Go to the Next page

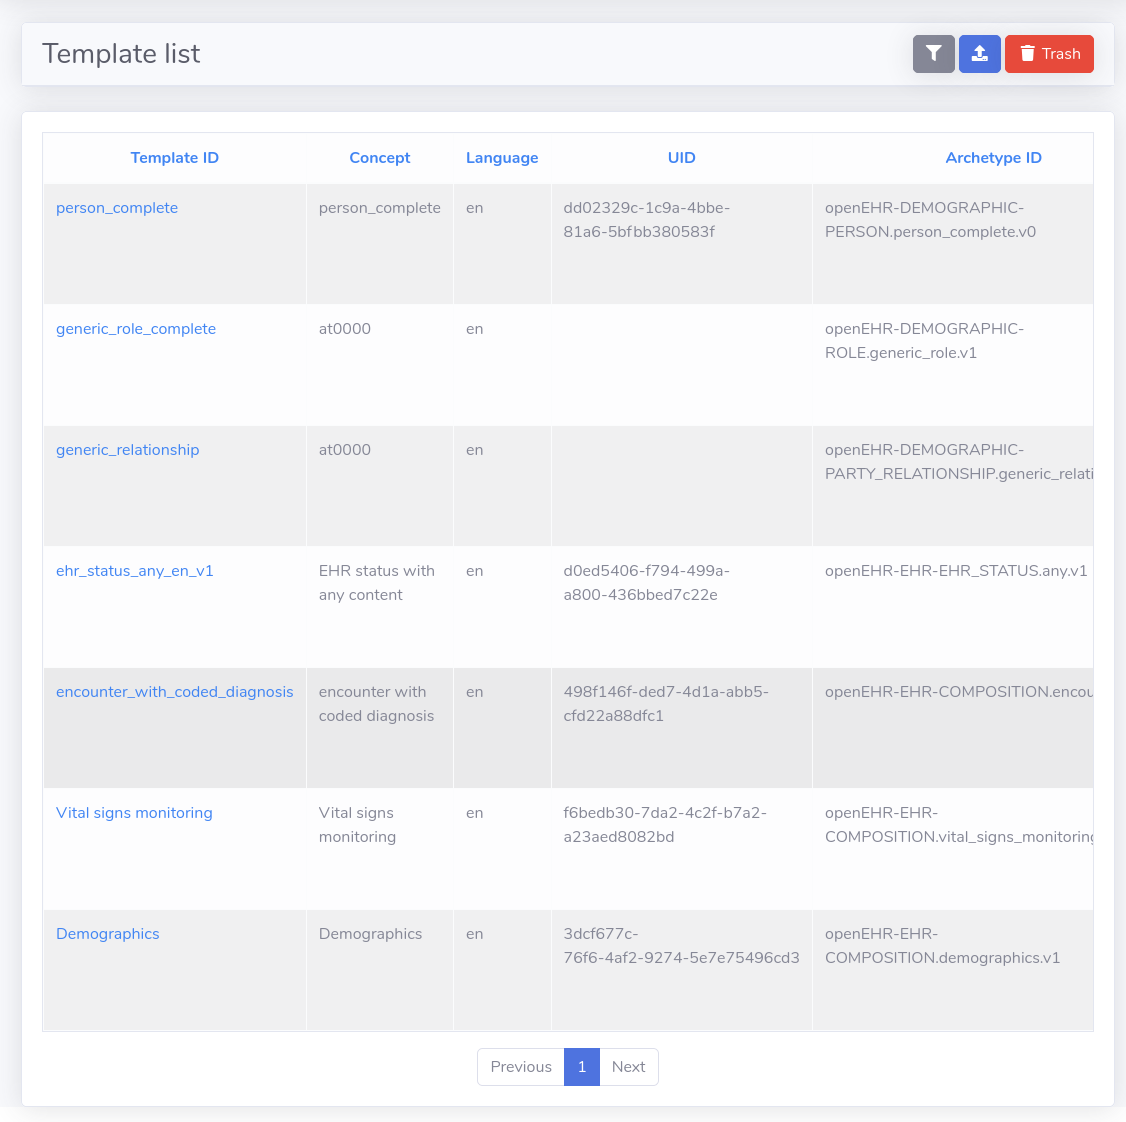coord(628,1067)
